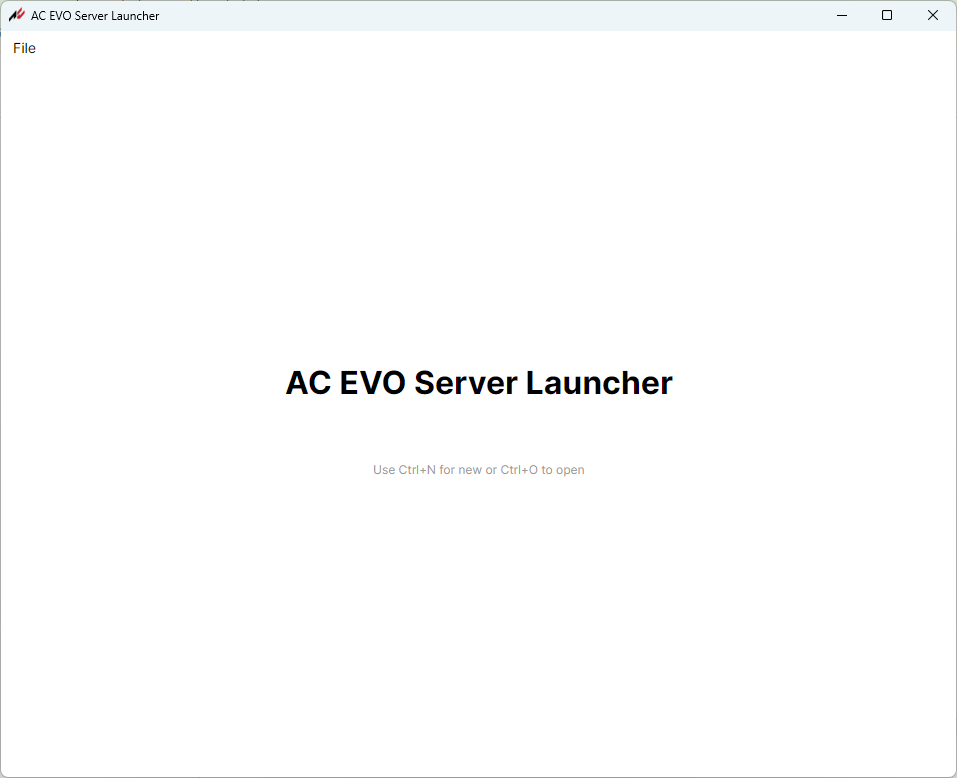The width and height of the screenshot is (957, 778).
Task: Click the Ctrl+N / Ctrl+O hint text
Action: pos(478,470)
